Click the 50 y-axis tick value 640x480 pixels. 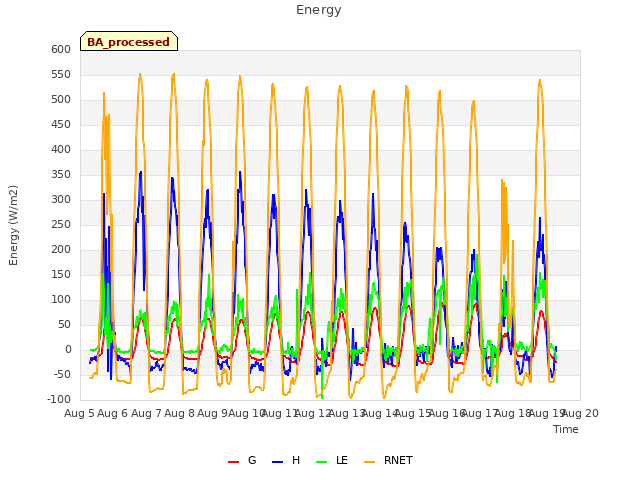pyautogui.click(x=64, y=324)
